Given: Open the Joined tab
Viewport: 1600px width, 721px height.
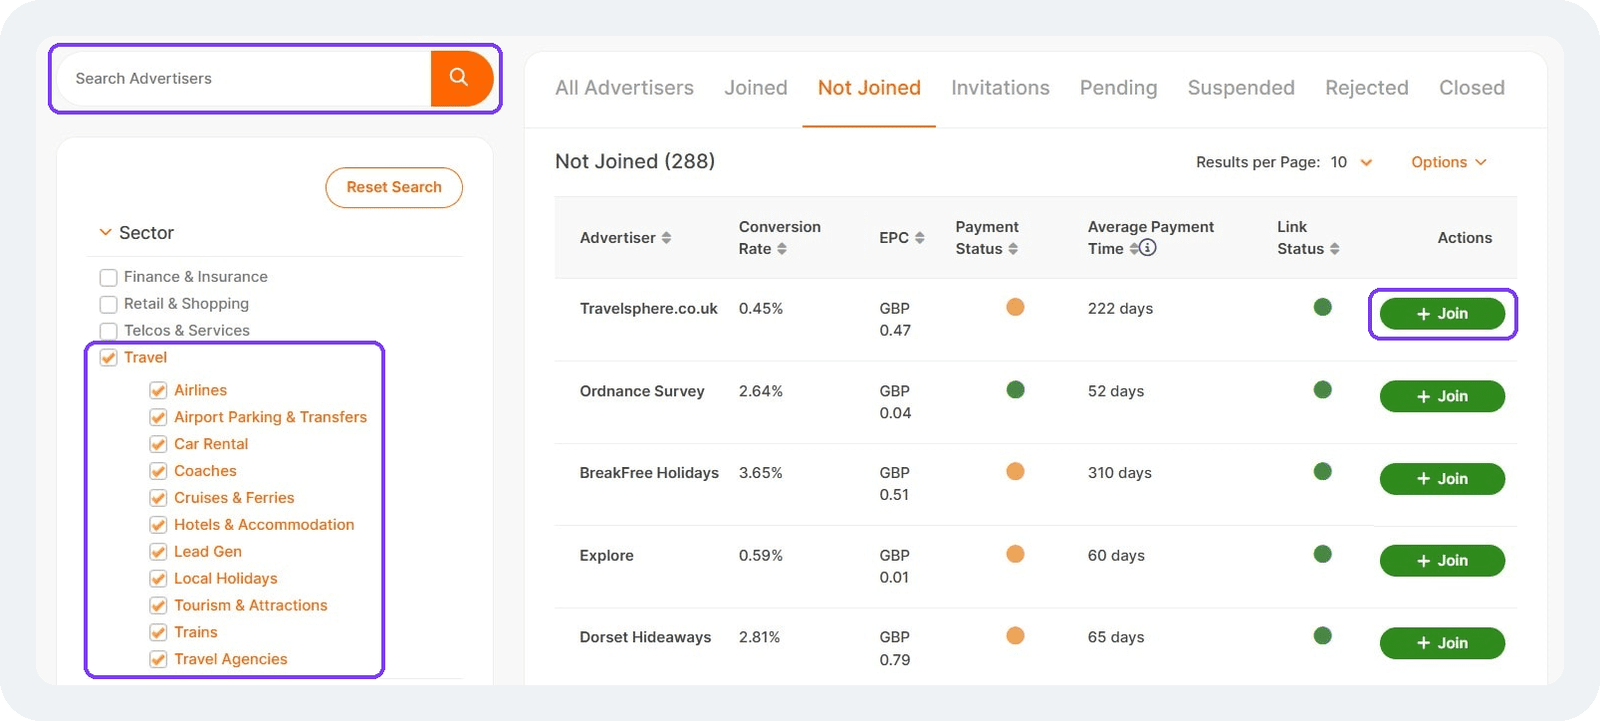Looking at the screenshot, I should [x=756, y=88].
